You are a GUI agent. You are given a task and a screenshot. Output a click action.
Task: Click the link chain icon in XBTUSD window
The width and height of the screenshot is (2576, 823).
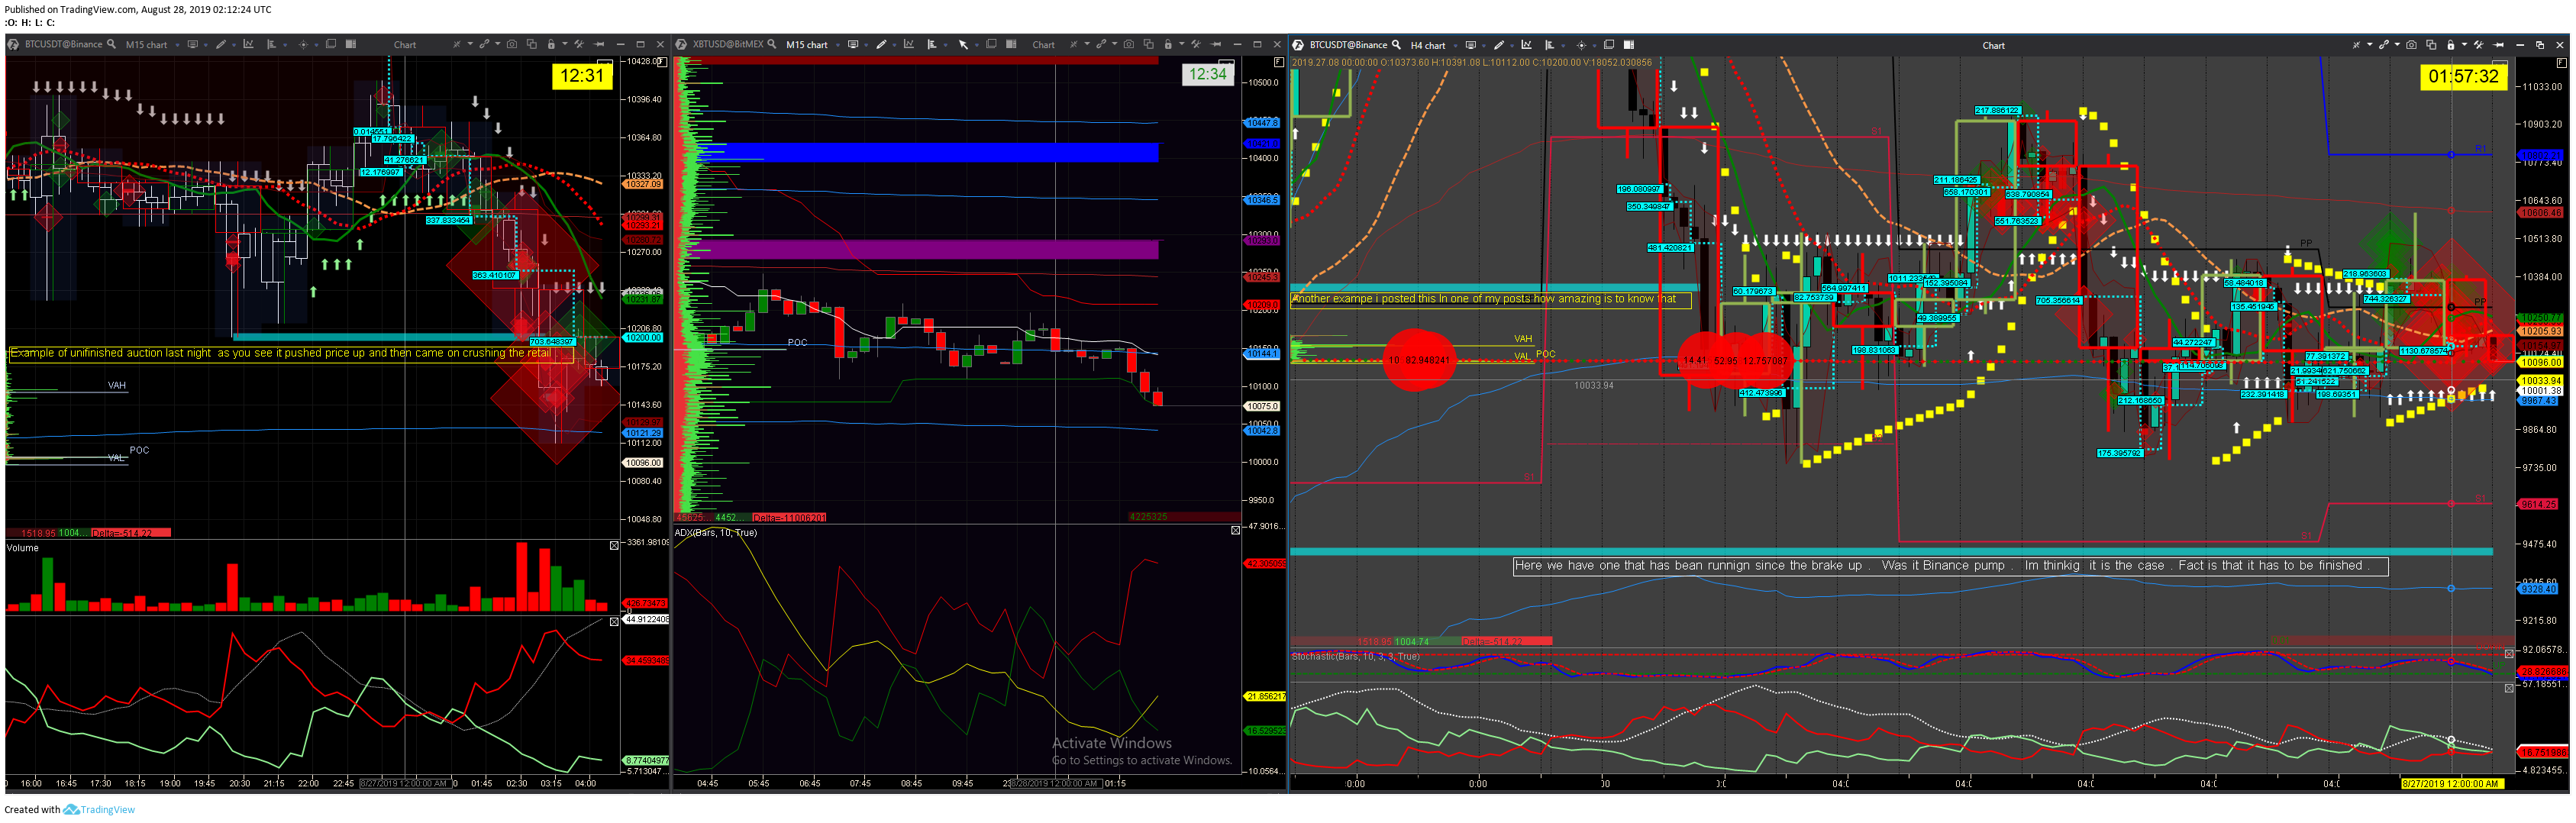[1101, 44]
